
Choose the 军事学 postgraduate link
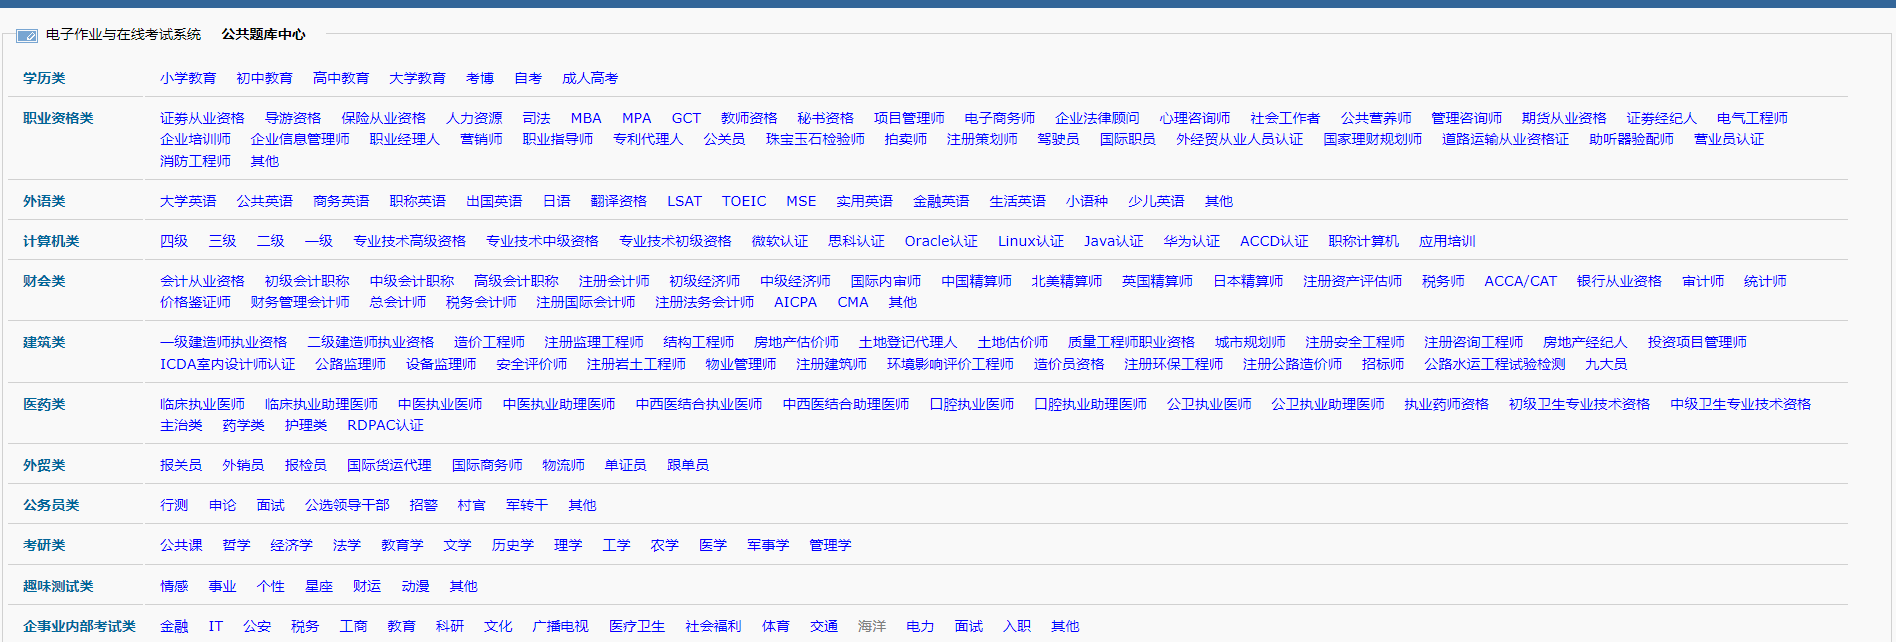coord(768,545)
